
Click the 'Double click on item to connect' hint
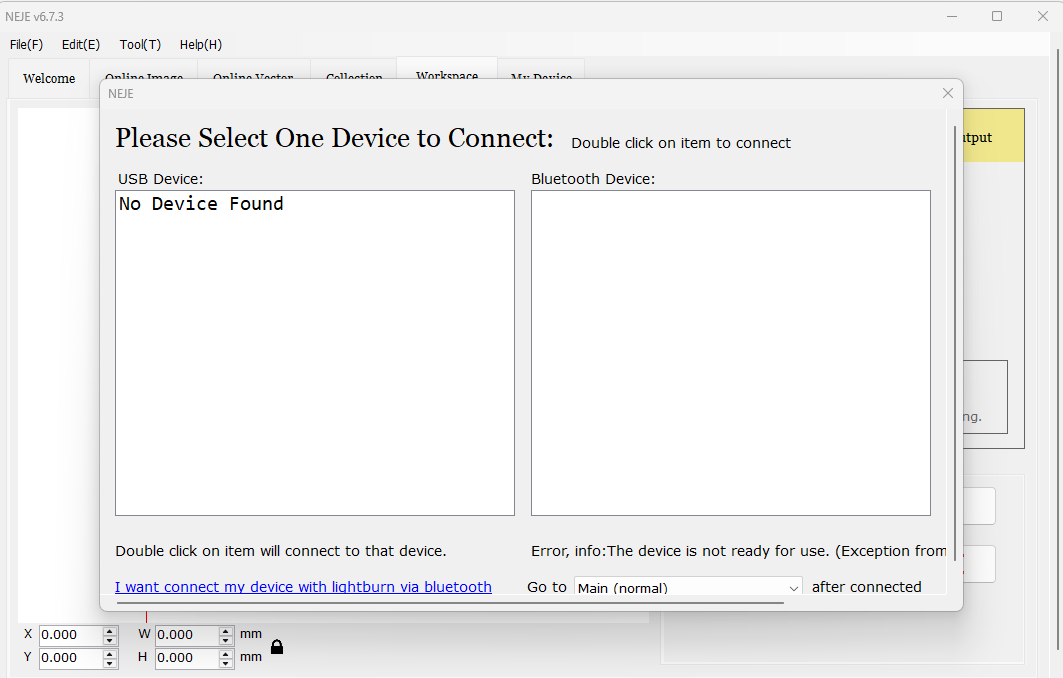coord(681,143)
